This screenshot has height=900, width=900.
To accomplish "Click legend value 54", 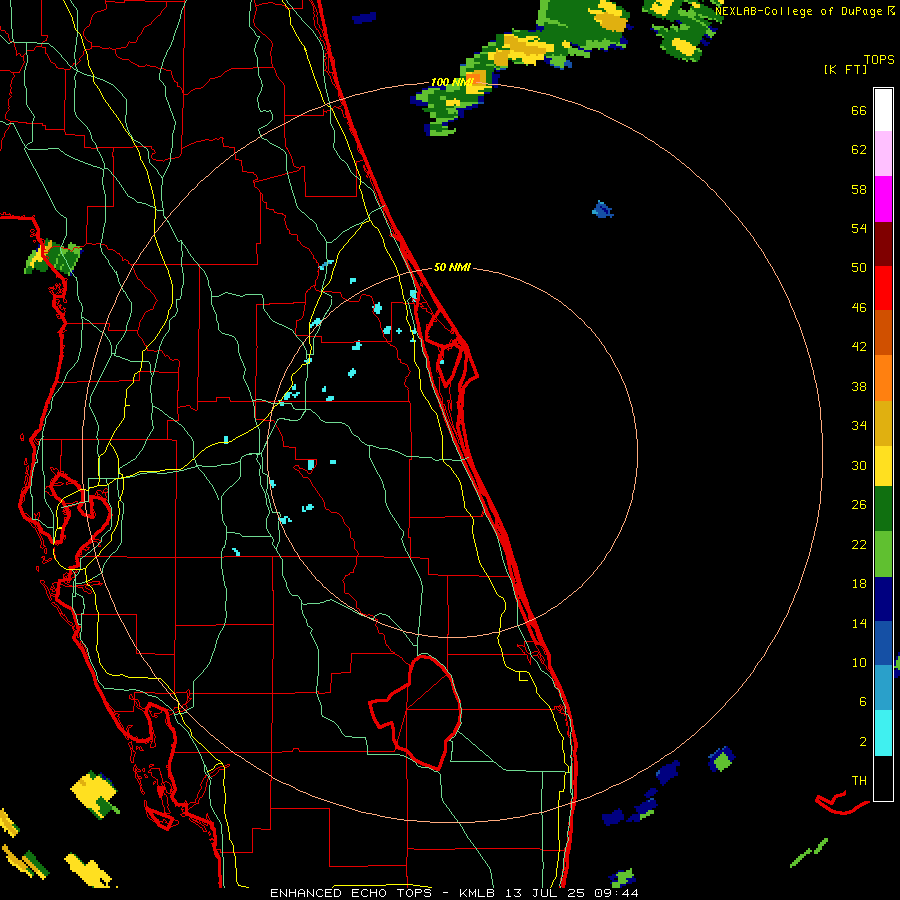I will pyautogui.click(x=859, y=228).
